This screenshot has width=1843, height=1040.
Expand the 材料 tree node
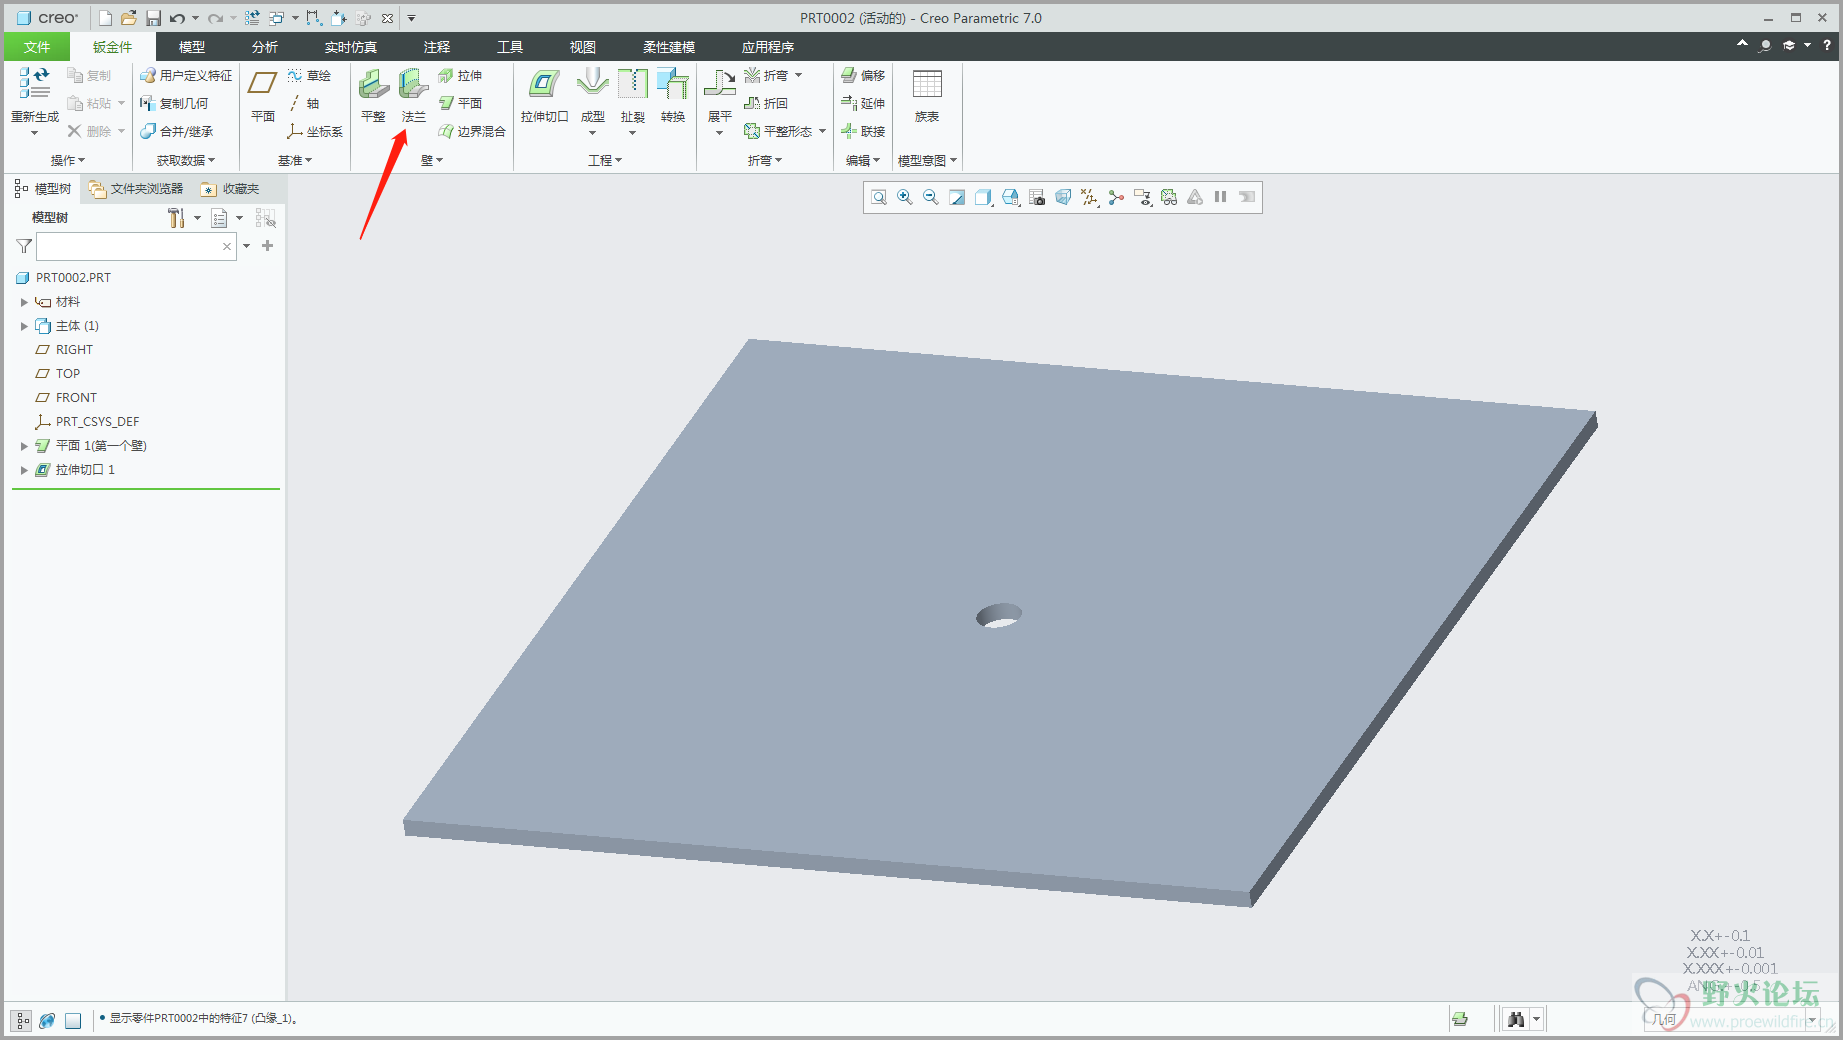tap(24, 302)
